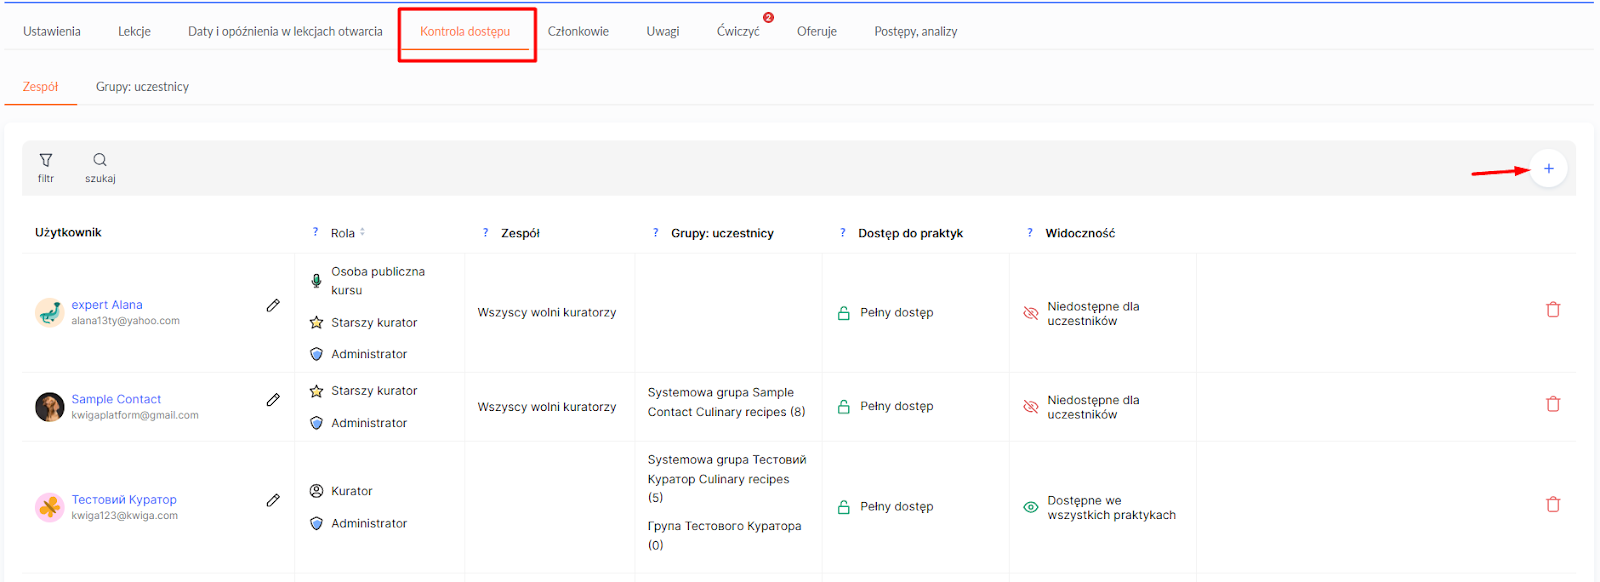The width and height of the screenshot is (1600, 582).
Task: Toggle crossed-eye visibility for Sample Contact
Action: click(1031, 407)
